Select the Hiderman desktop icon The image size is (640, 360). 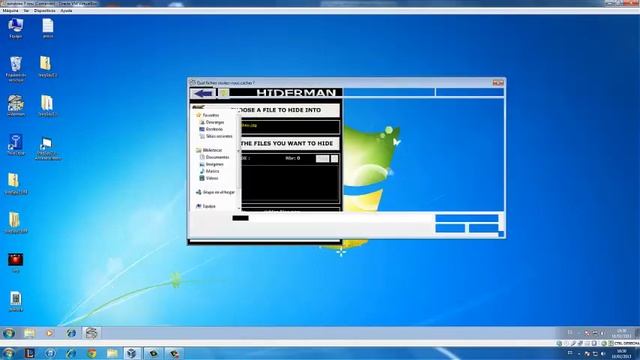(16, 106)
